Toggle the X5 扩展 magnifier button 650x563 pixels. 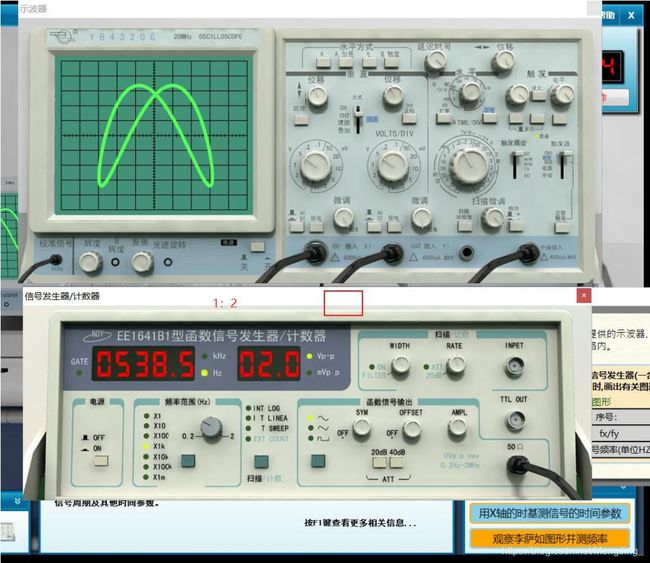point(444,119)
